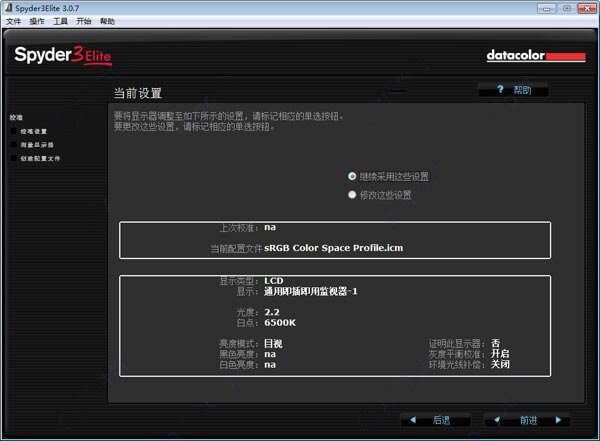Image resolution: width=600 pixels, height=441 pixels.
Task: Click the 亮度模式 label
Action: coord(239,343)
